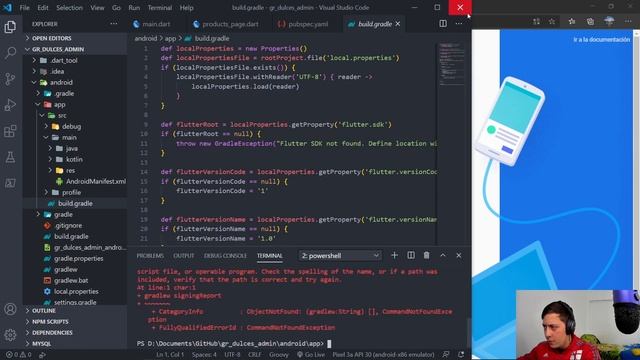Open Run and Debug view

pos(10,105)
